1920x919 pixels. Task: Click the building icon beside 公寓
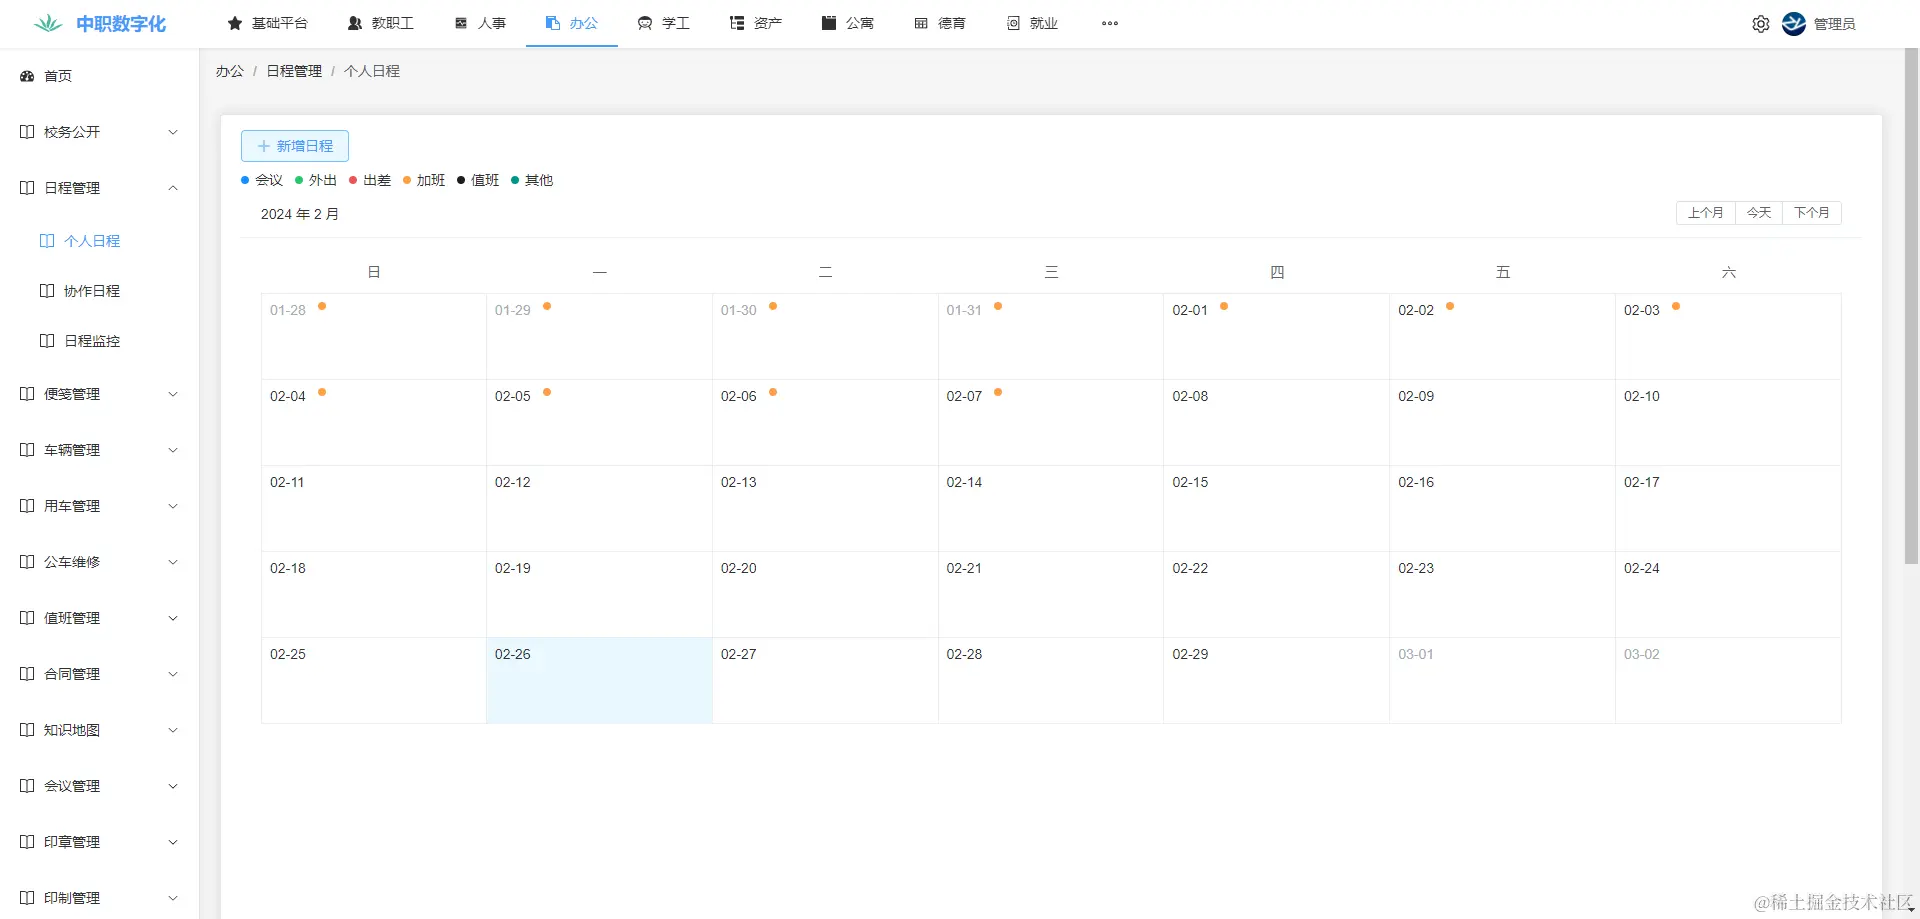829,23
